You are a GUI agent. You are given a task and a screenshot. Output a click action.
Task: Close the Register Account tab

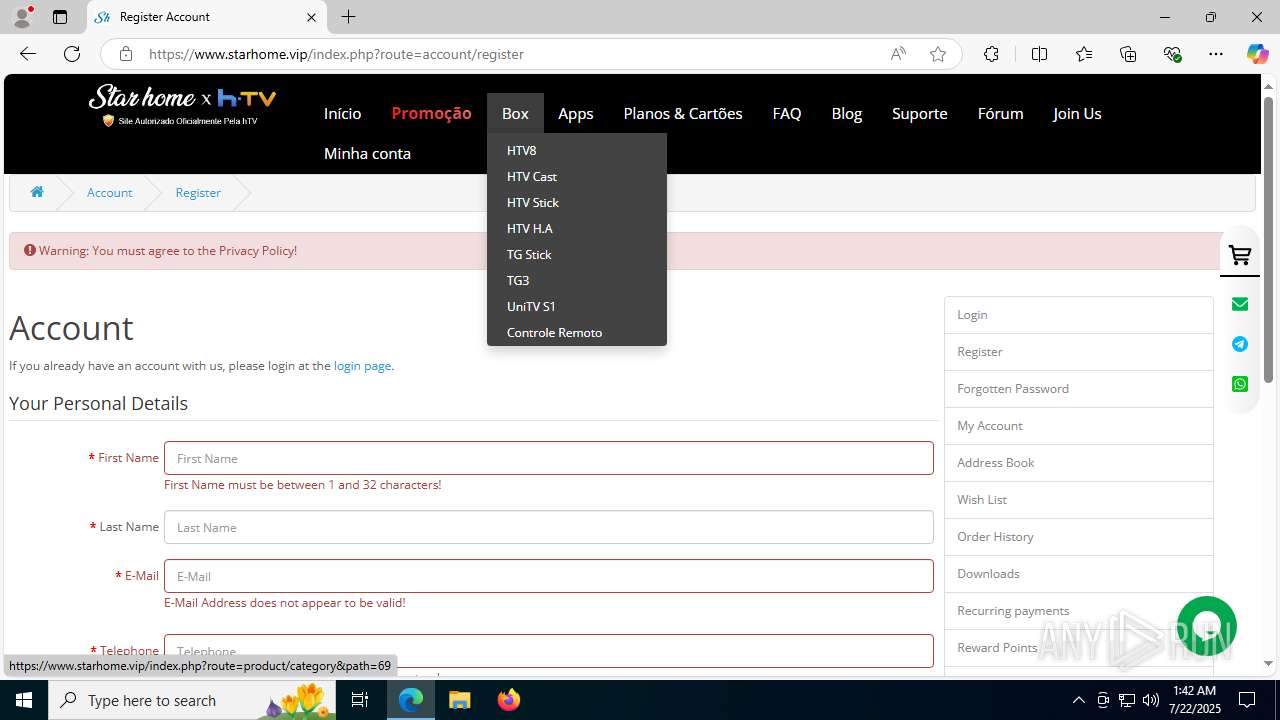(311, 17)
